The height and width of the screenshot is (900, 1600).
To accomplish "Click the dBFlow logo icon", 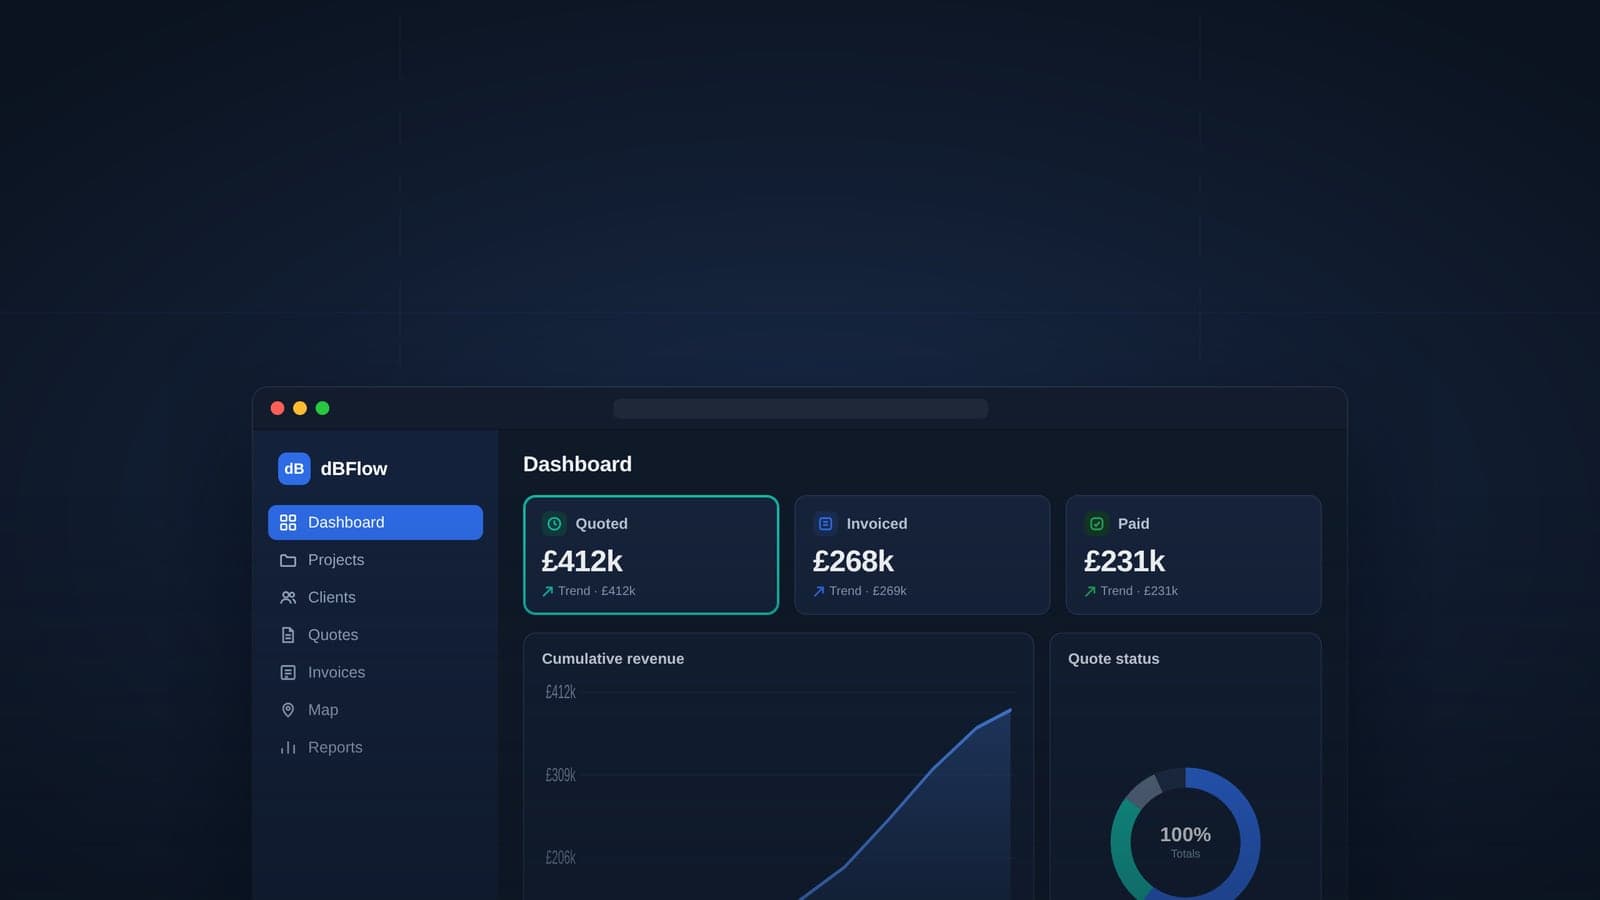I will coord(294,468).
